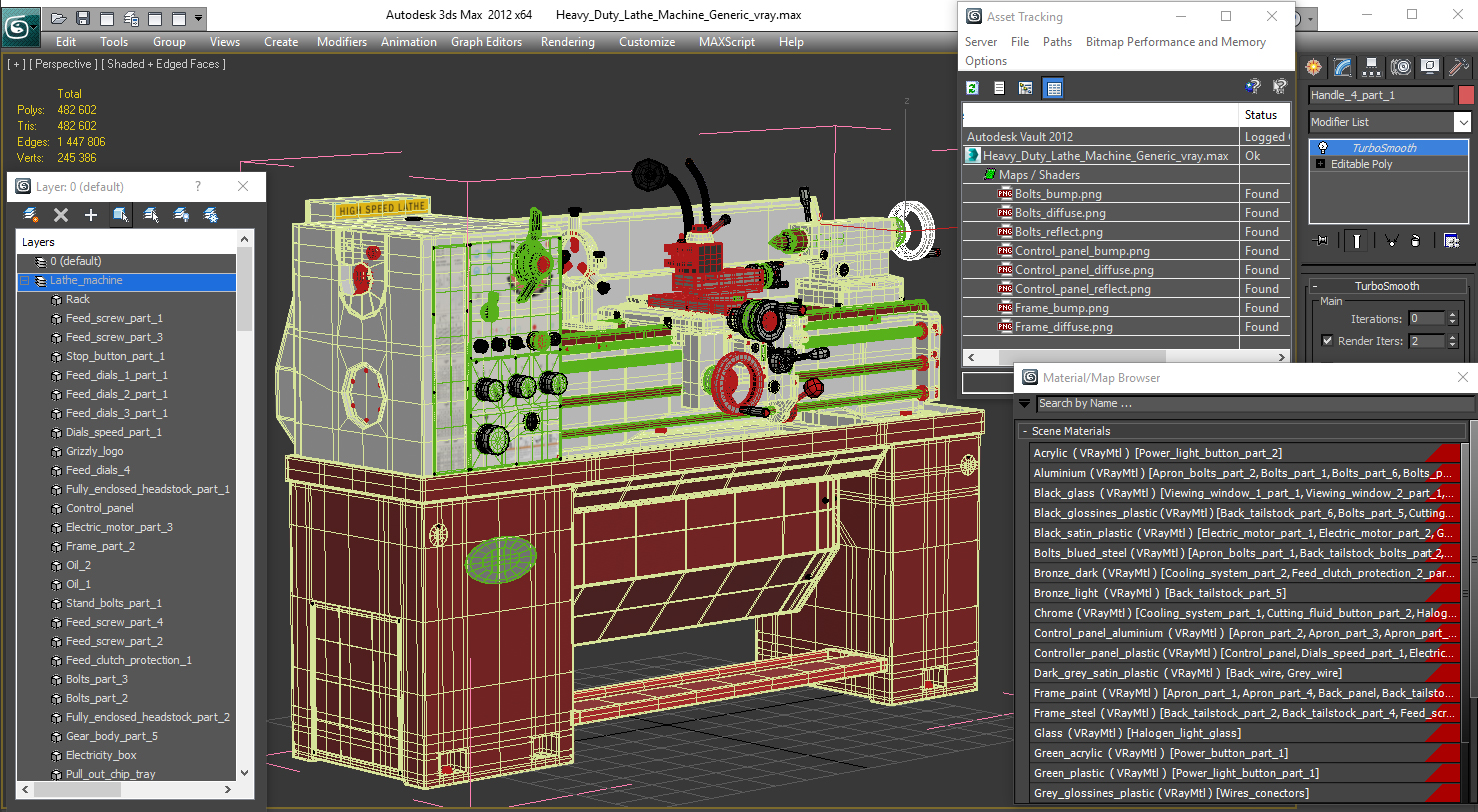Click the Perspective viewport label
The width and height of the screenshot is (1478, 812).
tap(65, 64)
